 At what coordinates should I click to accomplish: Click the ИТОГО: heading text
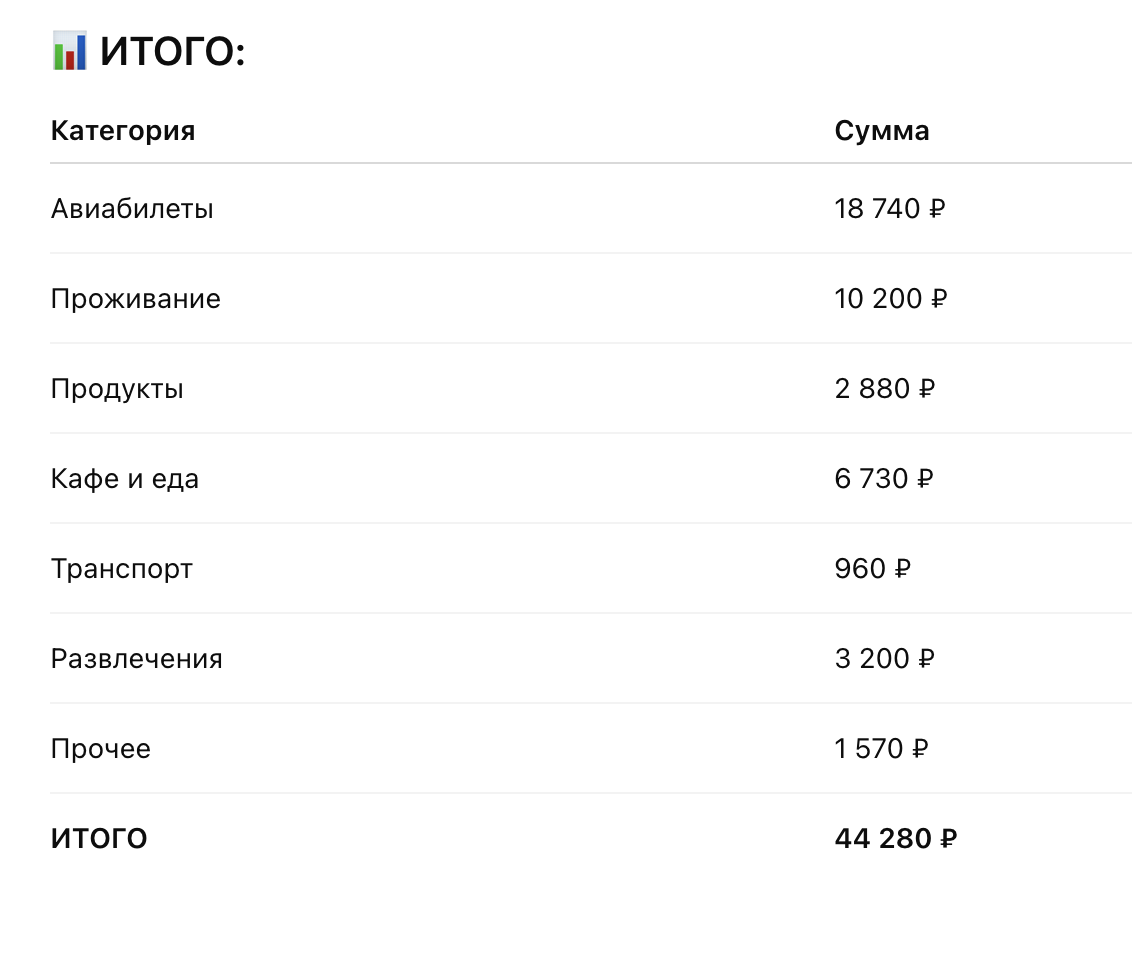pyautogui.click(x=172, y=52)
